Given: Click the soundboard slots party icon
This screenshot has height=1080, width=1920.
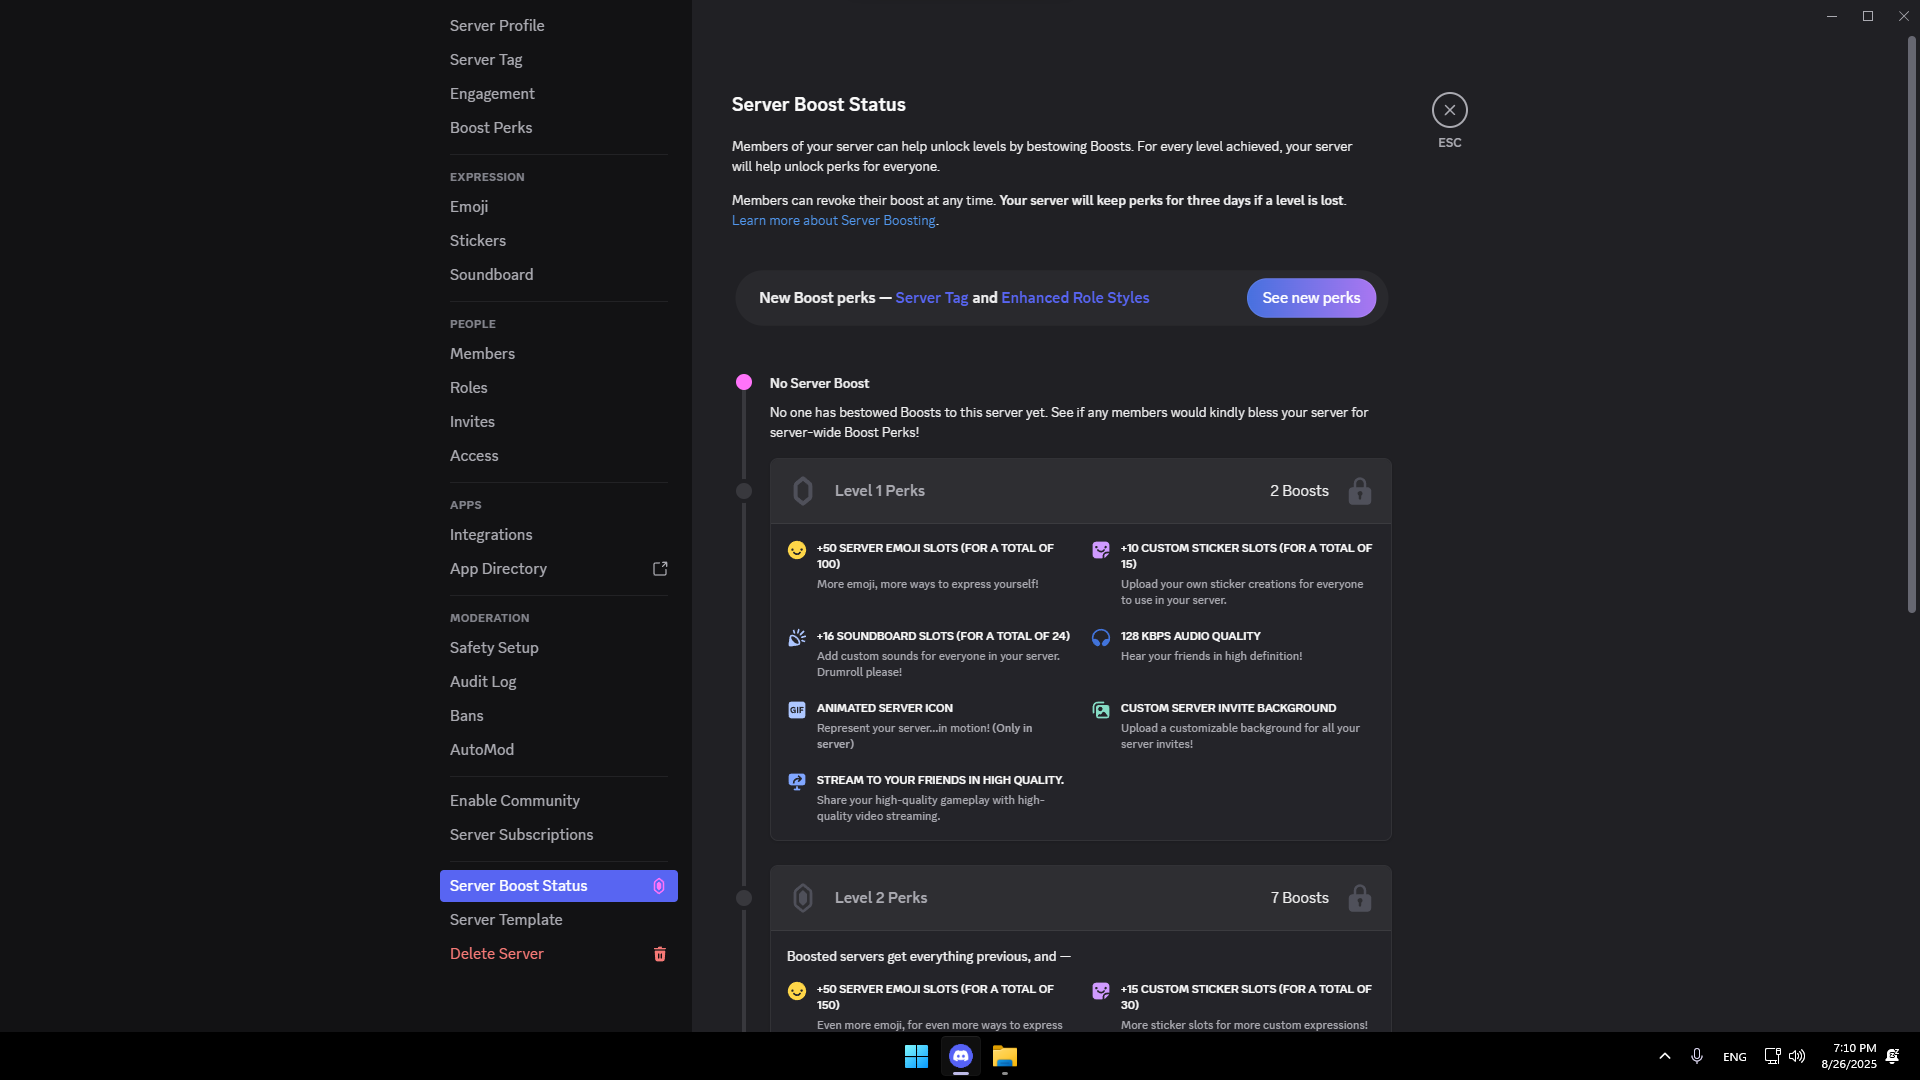Looking at the screenshot, I should point(797,638).
